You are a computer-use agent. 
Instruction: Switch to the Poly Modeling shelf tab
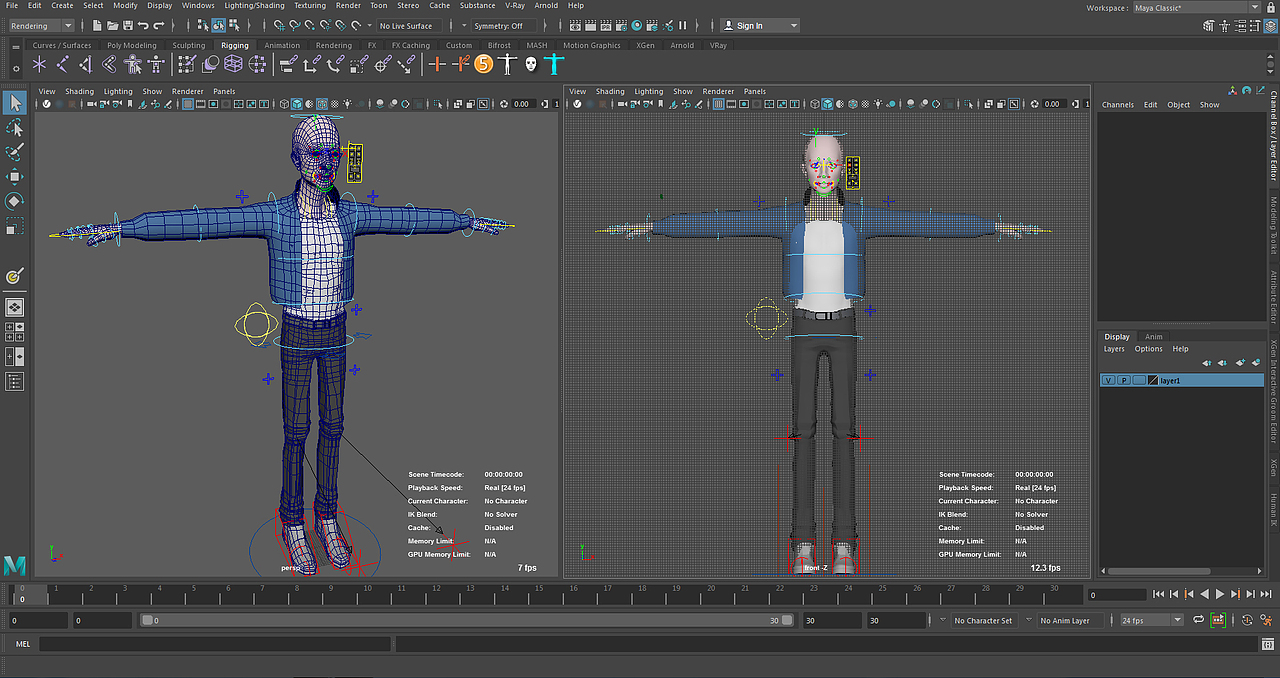point(132,45)
